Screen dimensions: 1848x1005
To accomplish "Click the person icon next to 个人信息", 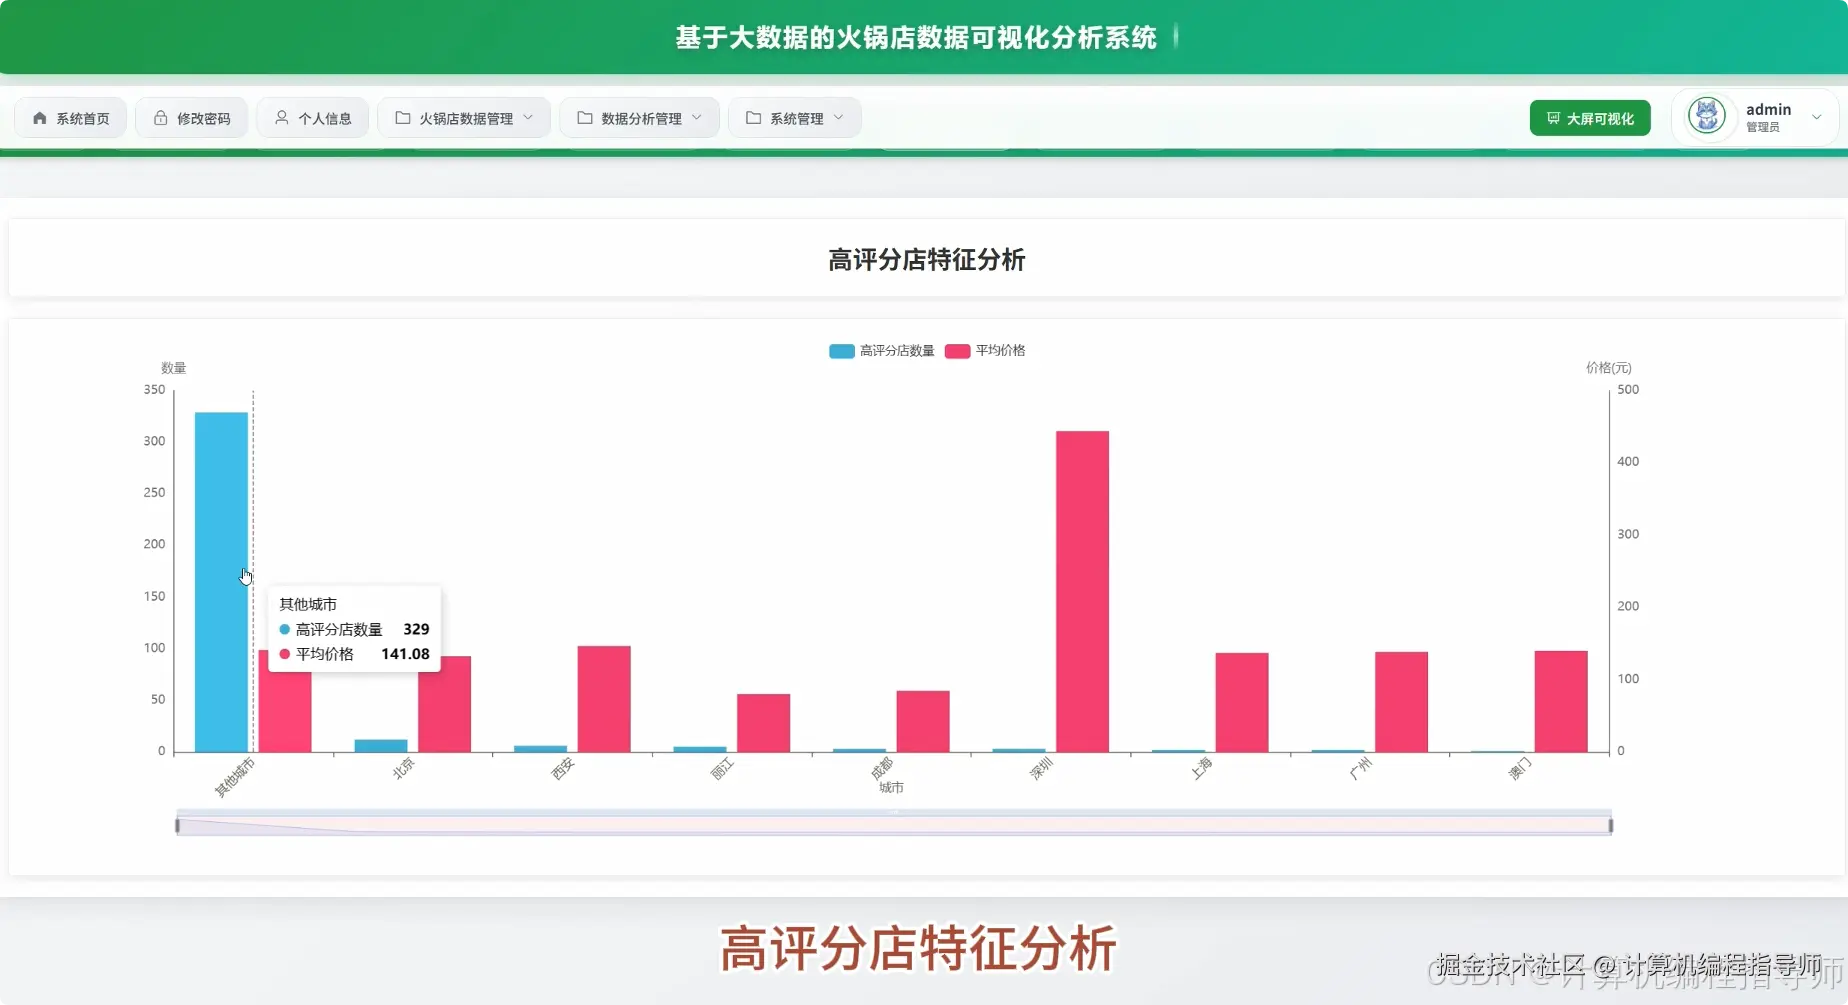I will tap(281, 117).
